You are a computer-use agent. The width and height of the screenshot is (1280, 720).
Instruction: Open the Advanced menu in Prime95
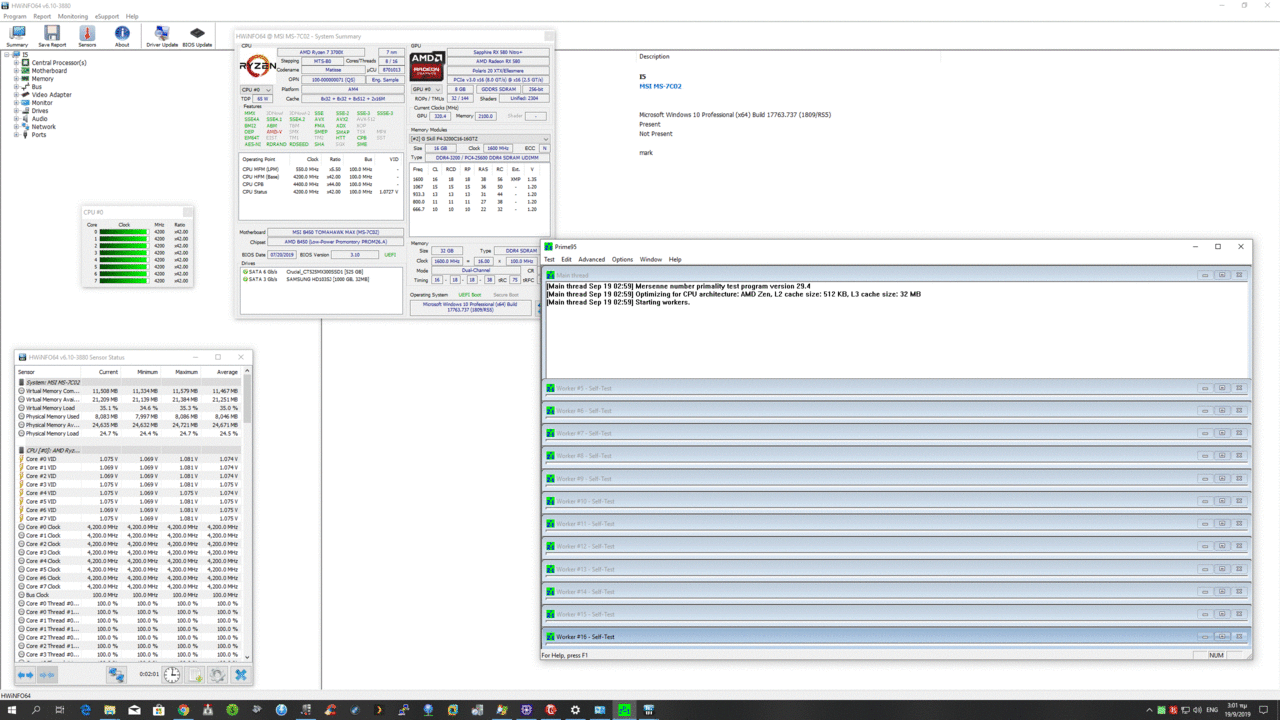pyautogui.click(x=591, y=259)
